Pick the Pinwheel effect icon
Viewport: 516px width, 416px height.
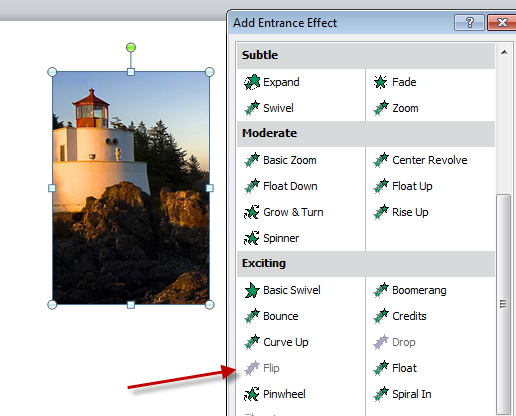pos(252,394)
